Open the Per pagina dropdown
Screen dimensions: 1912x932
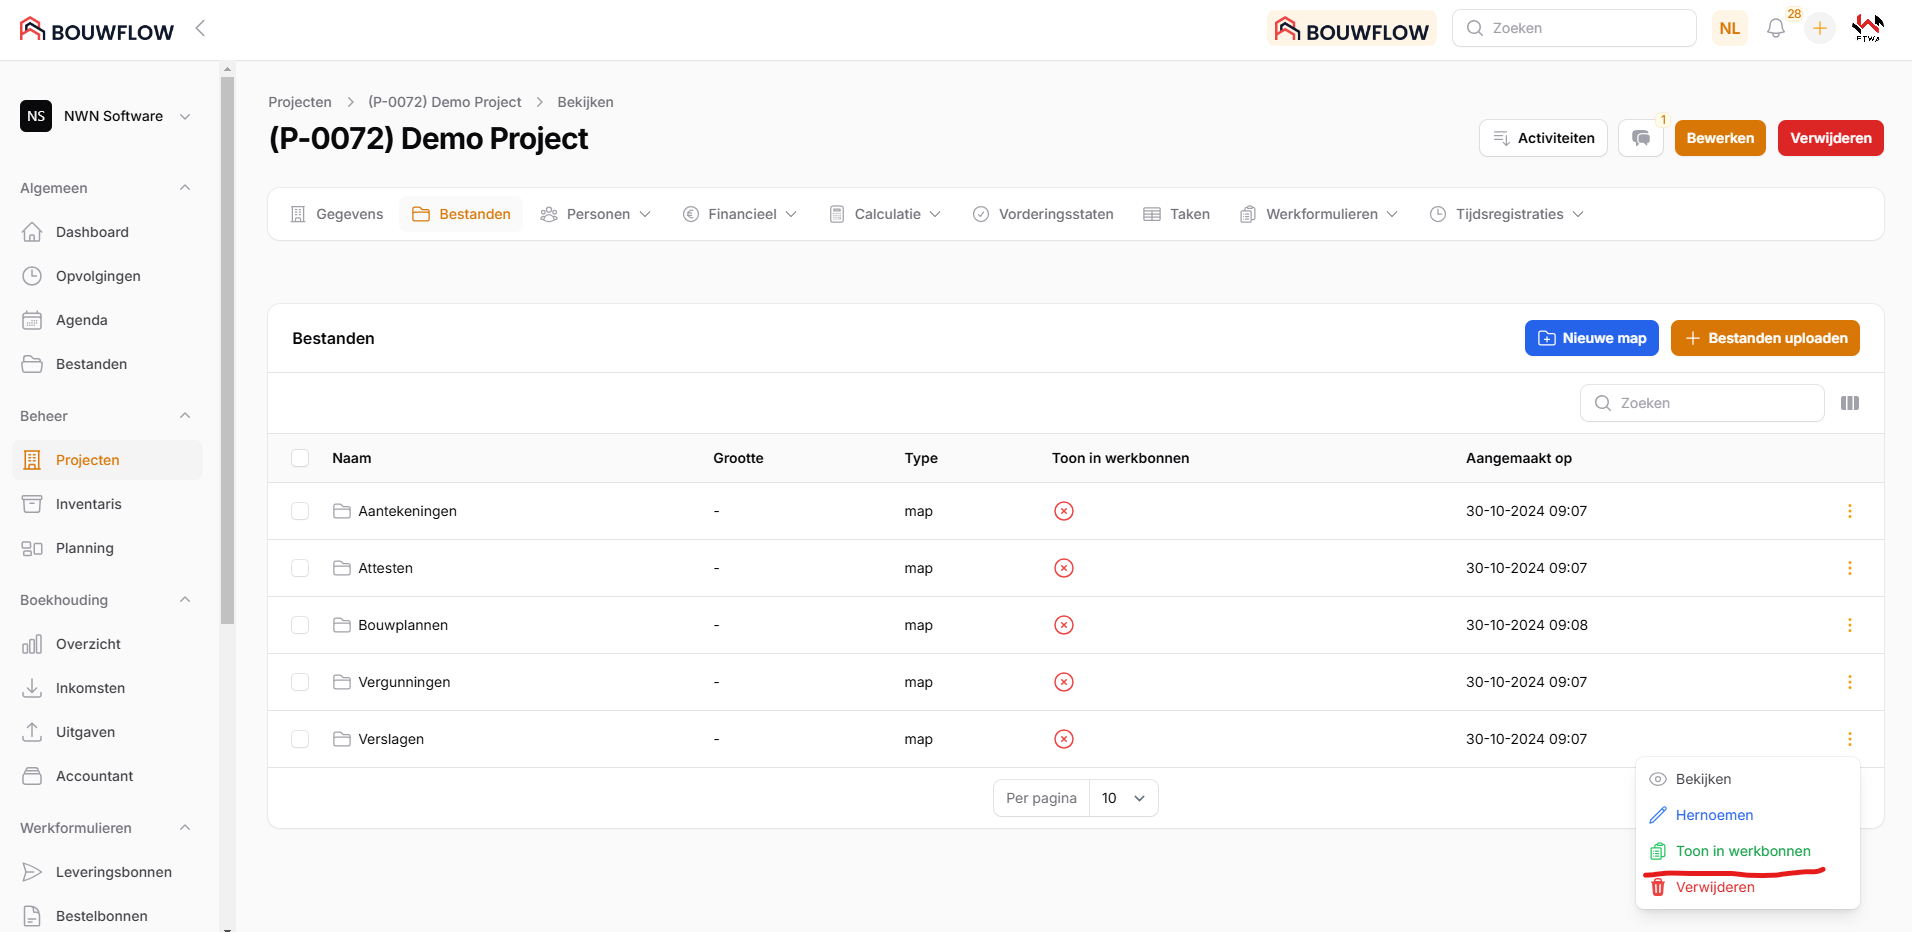pyautogui.click(x=1123, y=798)
